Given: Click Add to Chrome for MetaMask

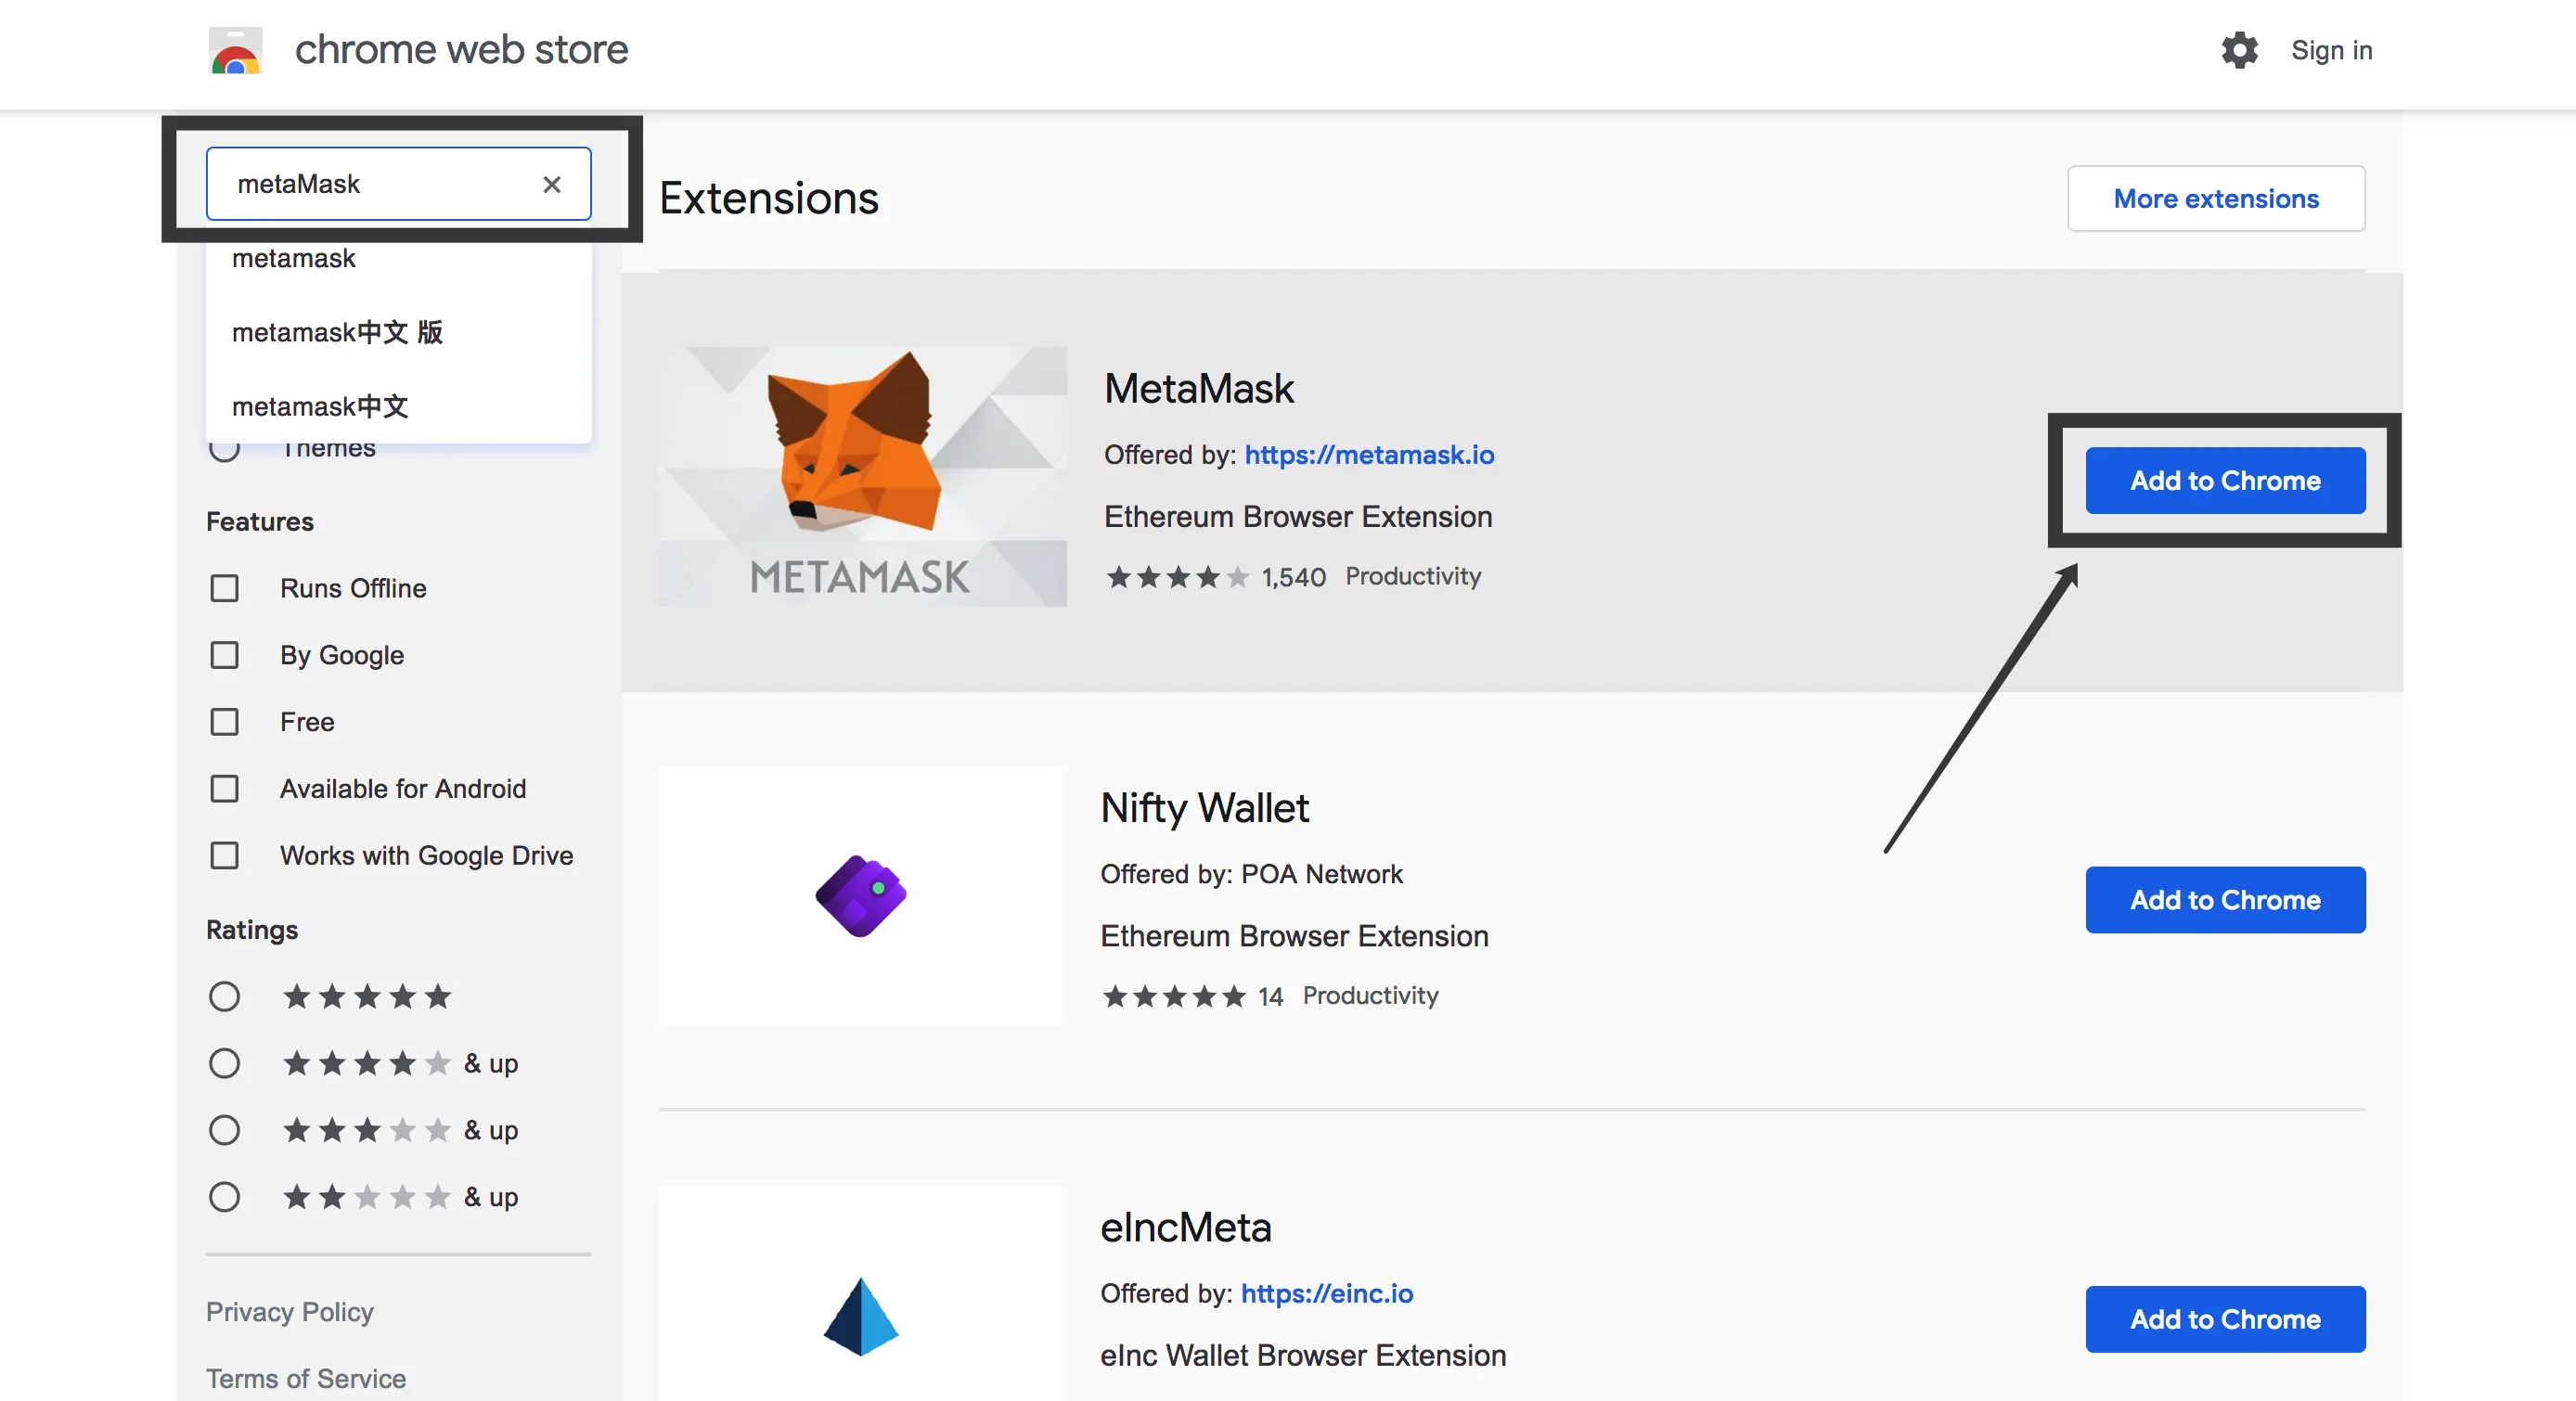Looking at the screenshot, I should tap(2224, 481).
